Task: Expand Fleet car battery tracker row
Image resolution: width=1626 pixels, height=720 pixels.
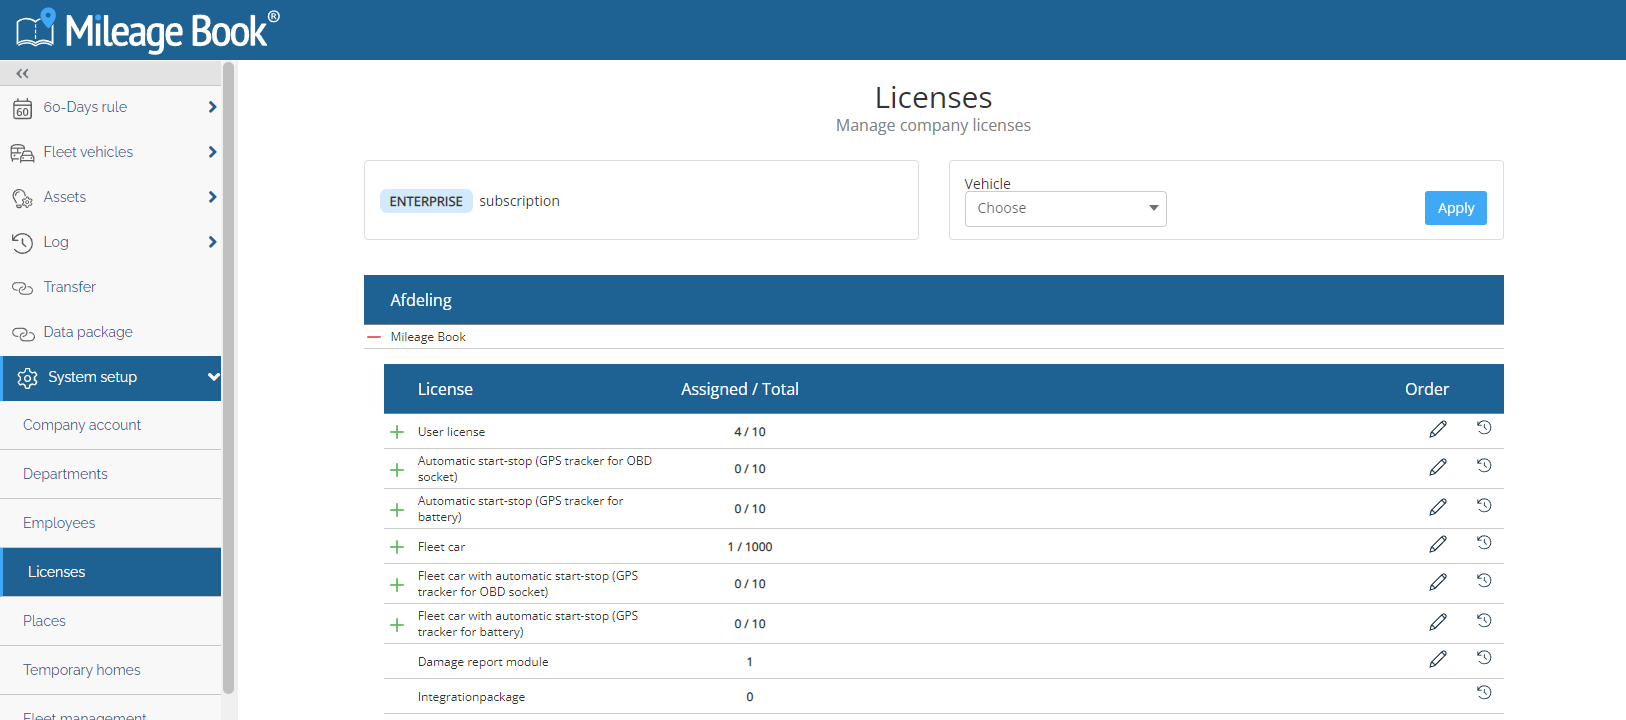Action: (397, 625)
